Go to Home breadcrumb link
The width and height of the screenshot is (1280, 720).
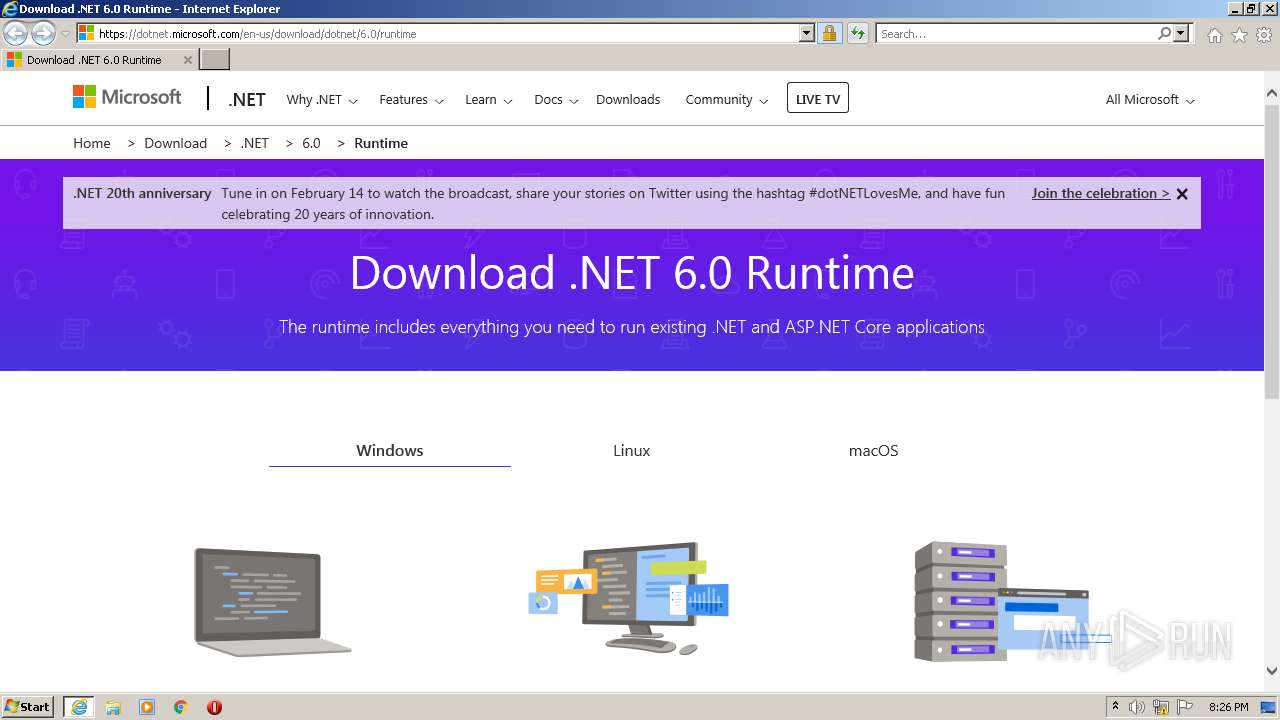[92, 143]
